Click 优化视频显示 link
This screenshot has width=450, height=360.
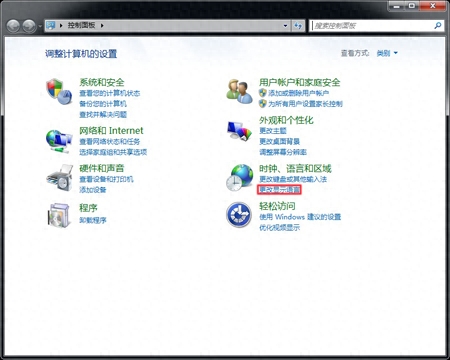280,228
